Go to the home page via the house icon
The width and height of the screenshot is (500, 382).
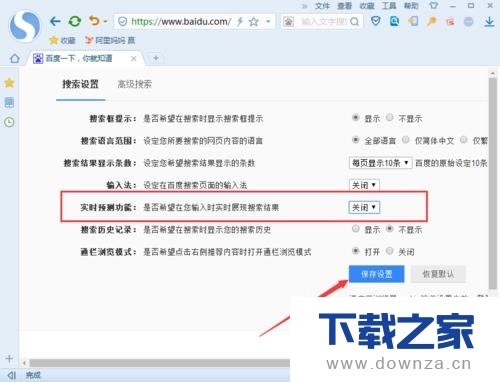14,59
